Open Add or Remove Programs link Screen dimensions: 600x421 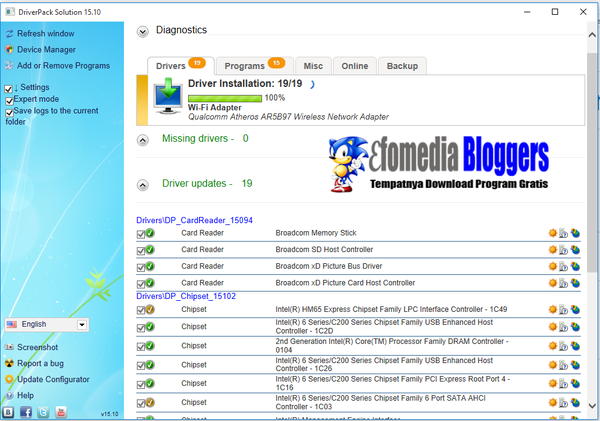click(63, 66)
